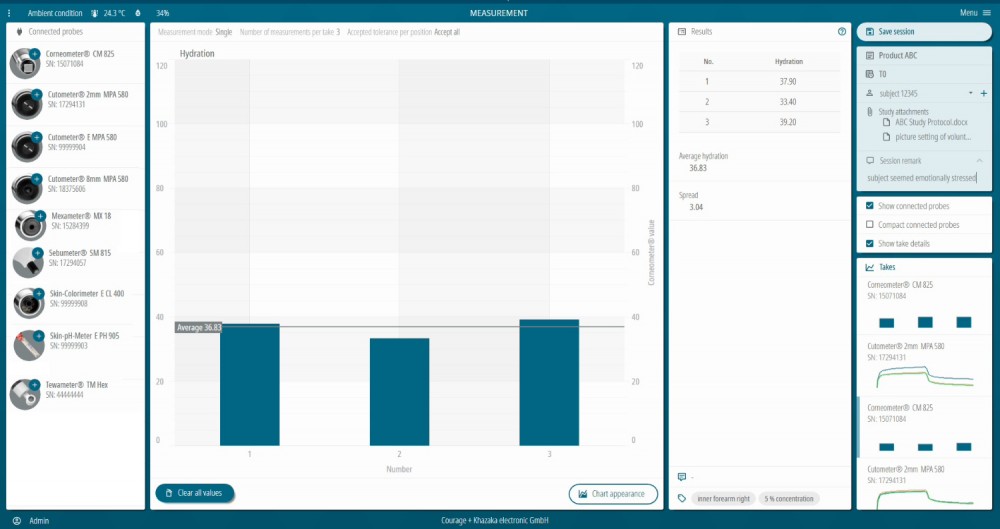
Task: Open the subject 12345 dropdown
Action: coord(970,93)
